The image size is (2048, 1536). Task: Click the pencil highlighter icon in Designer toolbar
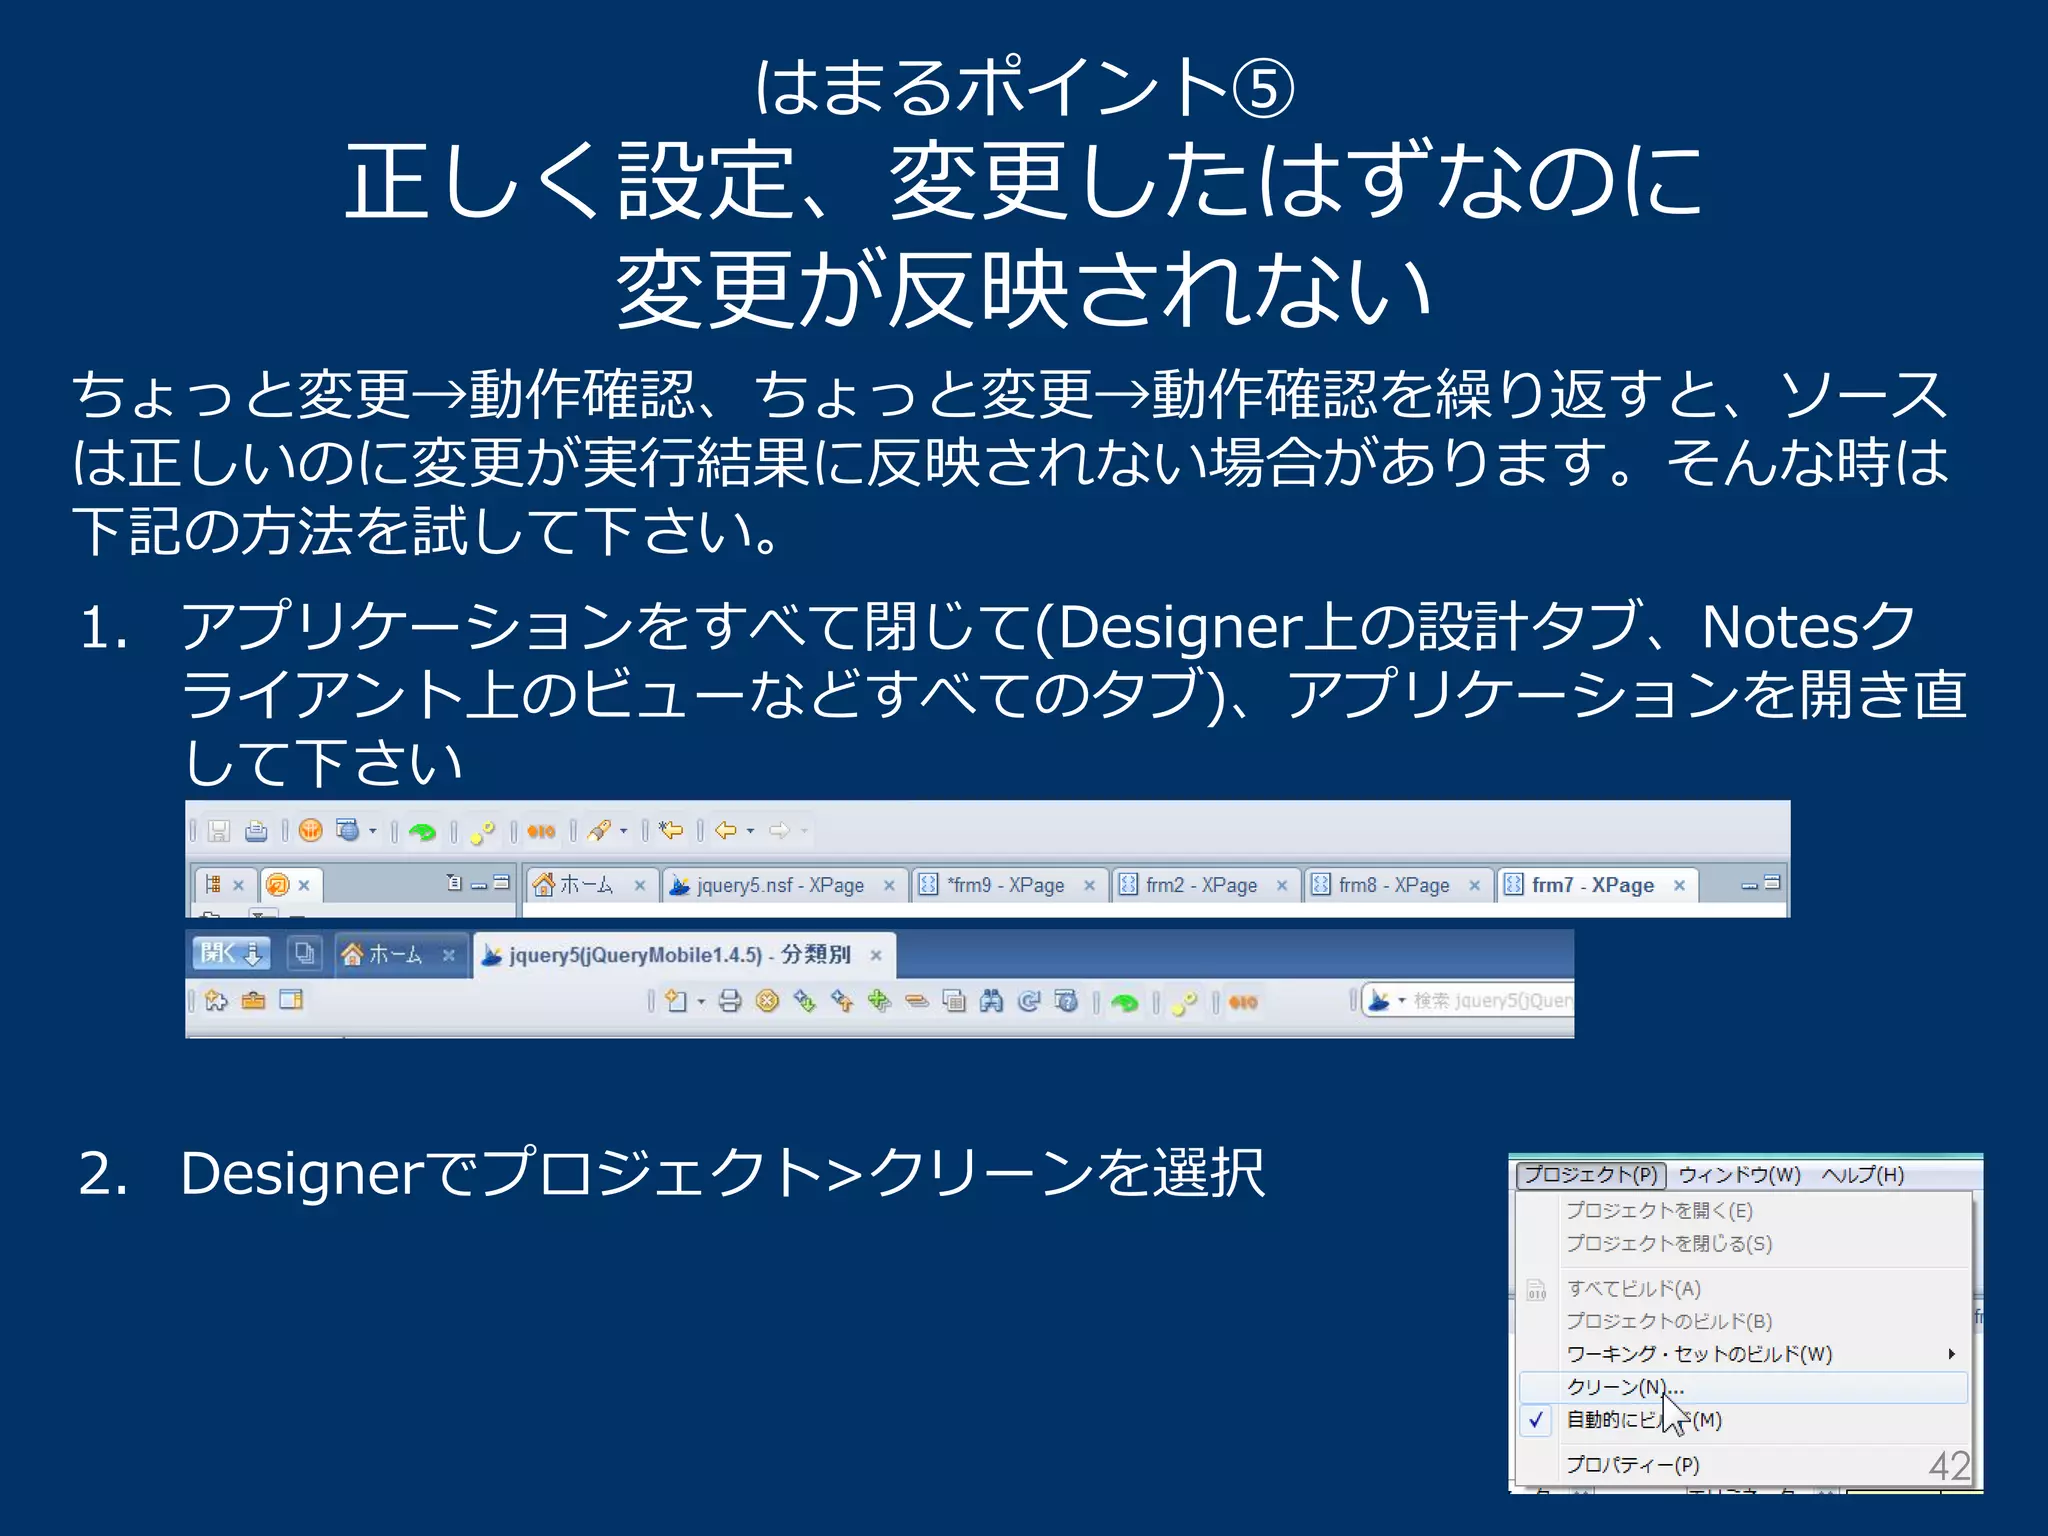click(x=600, y=830)
